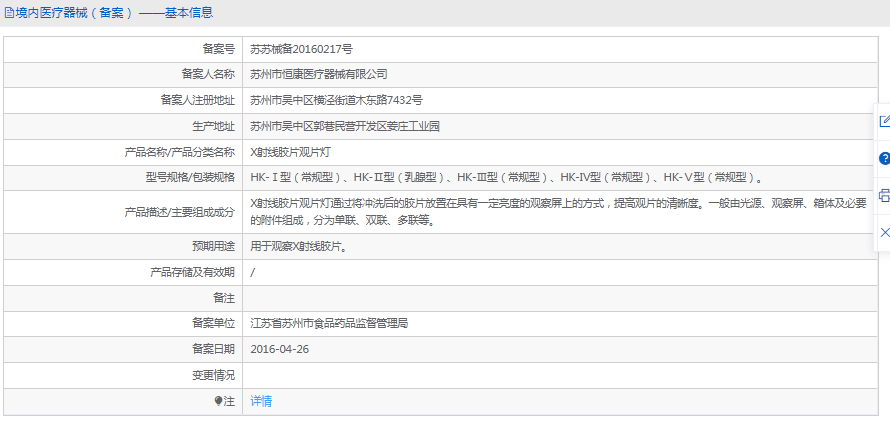Viewport: 890px width, 424px height.
Task: Click the 型号规格/包装规格 label
Action: [190, 178]
